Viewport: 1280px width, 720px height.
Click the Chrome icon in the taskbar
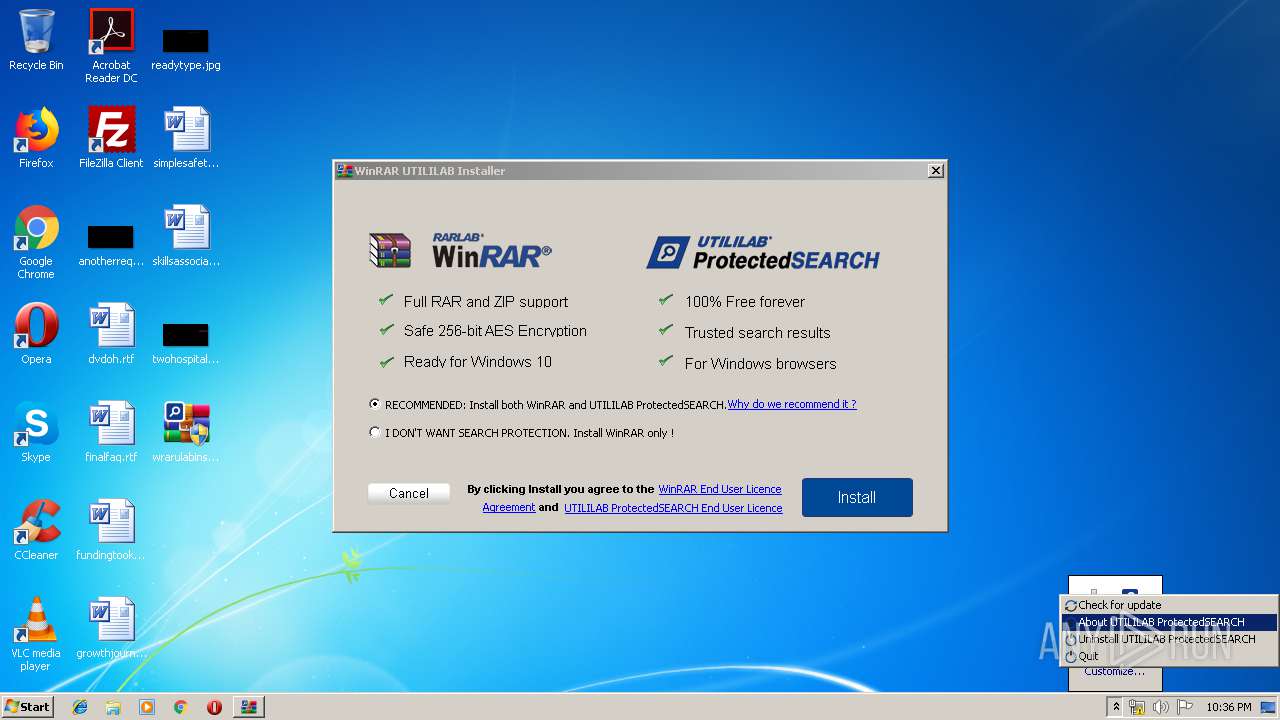(180, 707)
